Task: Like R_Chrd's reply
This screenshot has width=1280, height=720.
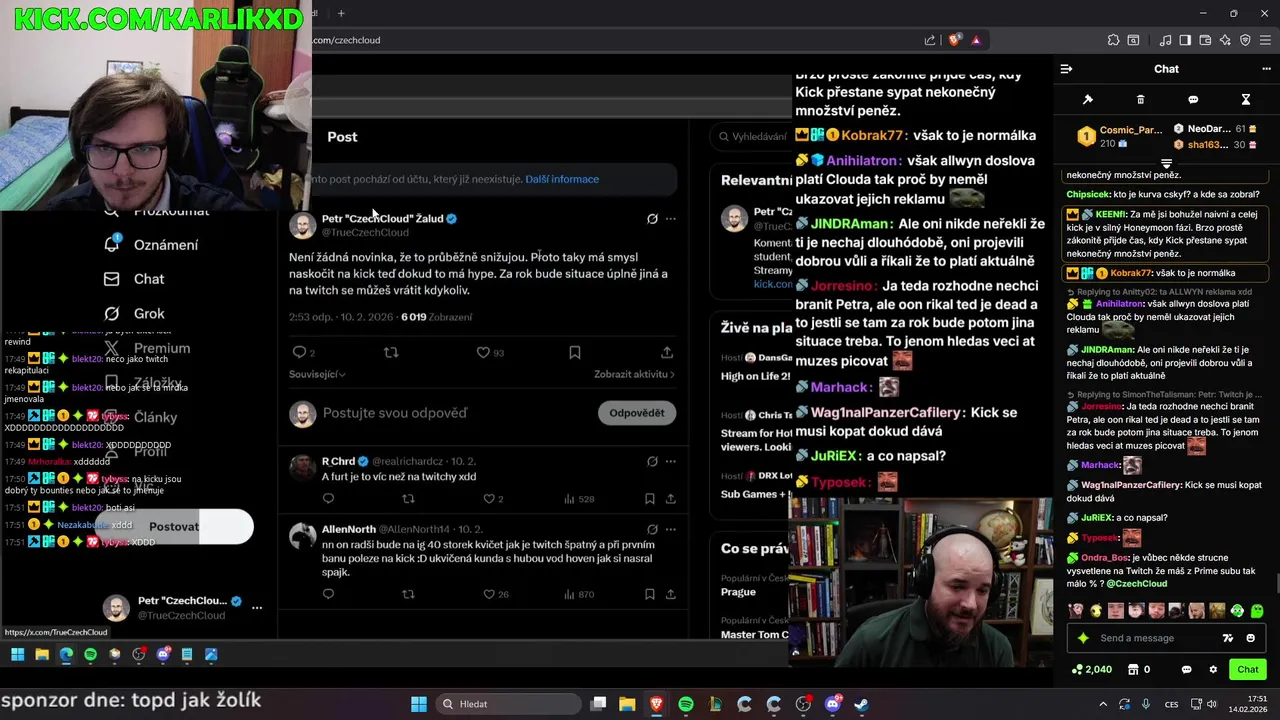Action: click(x=489, y=498)
